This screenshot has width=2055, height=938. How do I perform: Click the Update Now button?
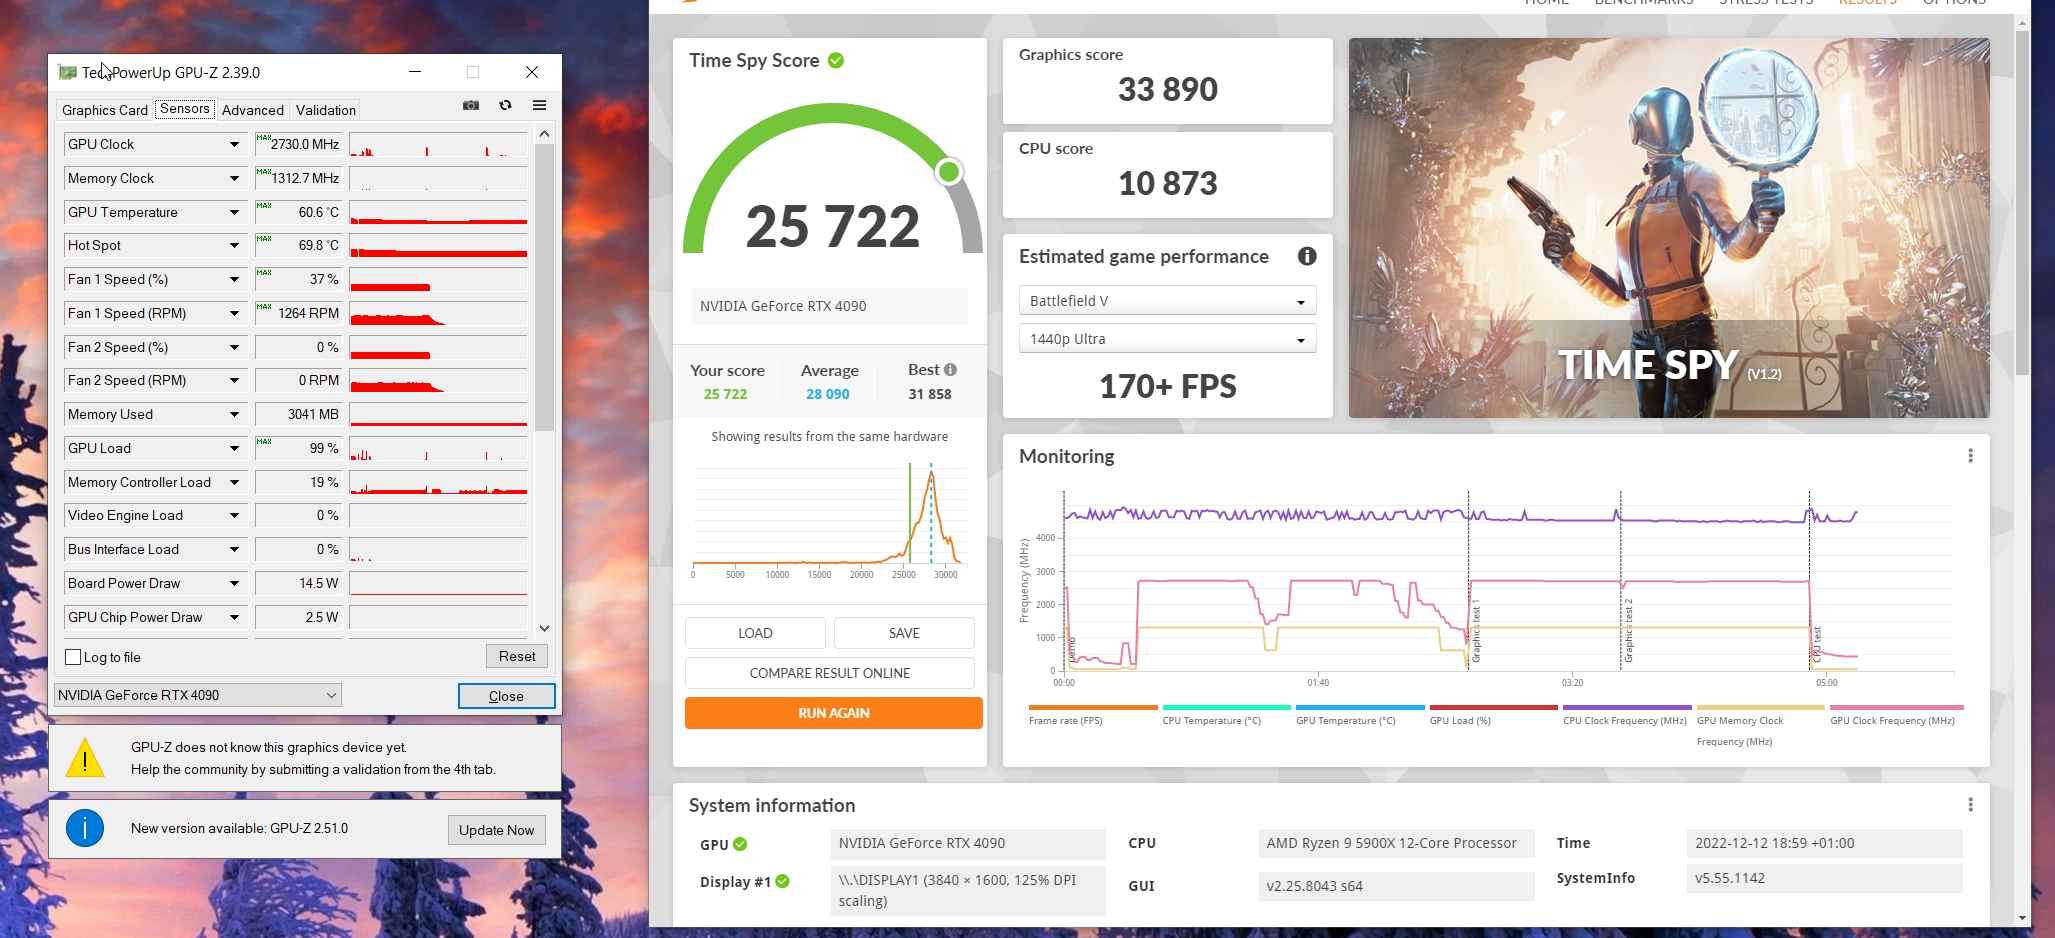pos(496,830)
